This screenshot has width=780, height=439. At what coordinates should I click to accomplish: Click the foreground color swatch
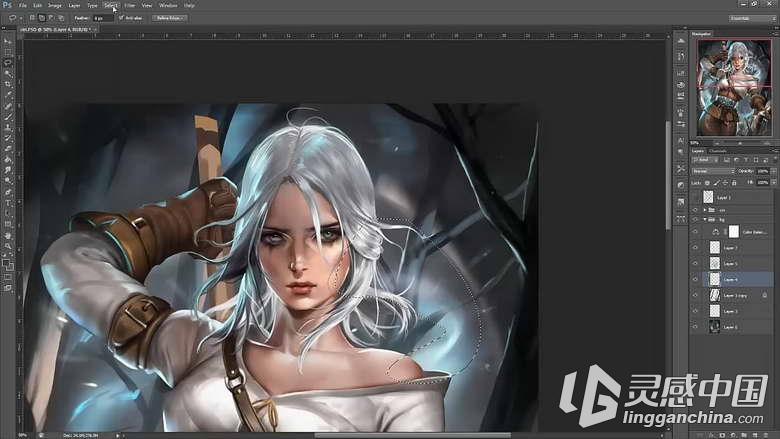coord(6,263)
